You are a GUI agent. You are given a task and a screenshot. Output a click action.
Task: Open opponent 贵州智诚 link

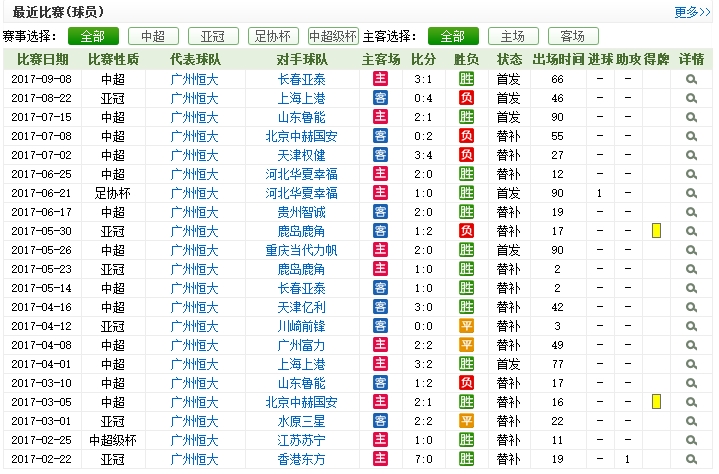pyautogui.click(x=302, y=212)
